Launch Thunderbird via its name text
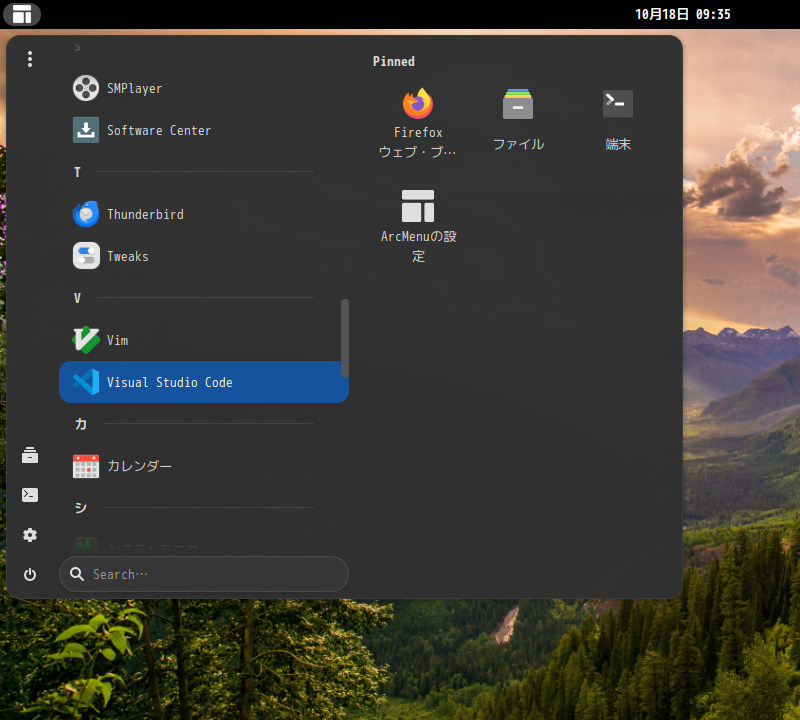This screenshot has width=800, height=720. tap(145, 214)
